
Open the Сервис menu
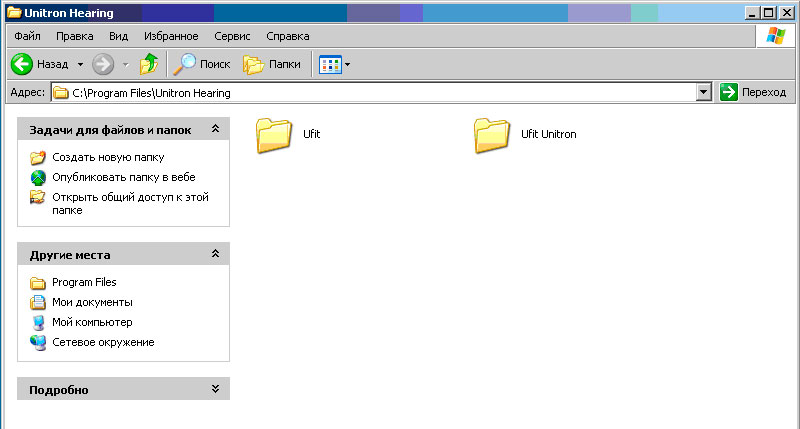[232, 36]
